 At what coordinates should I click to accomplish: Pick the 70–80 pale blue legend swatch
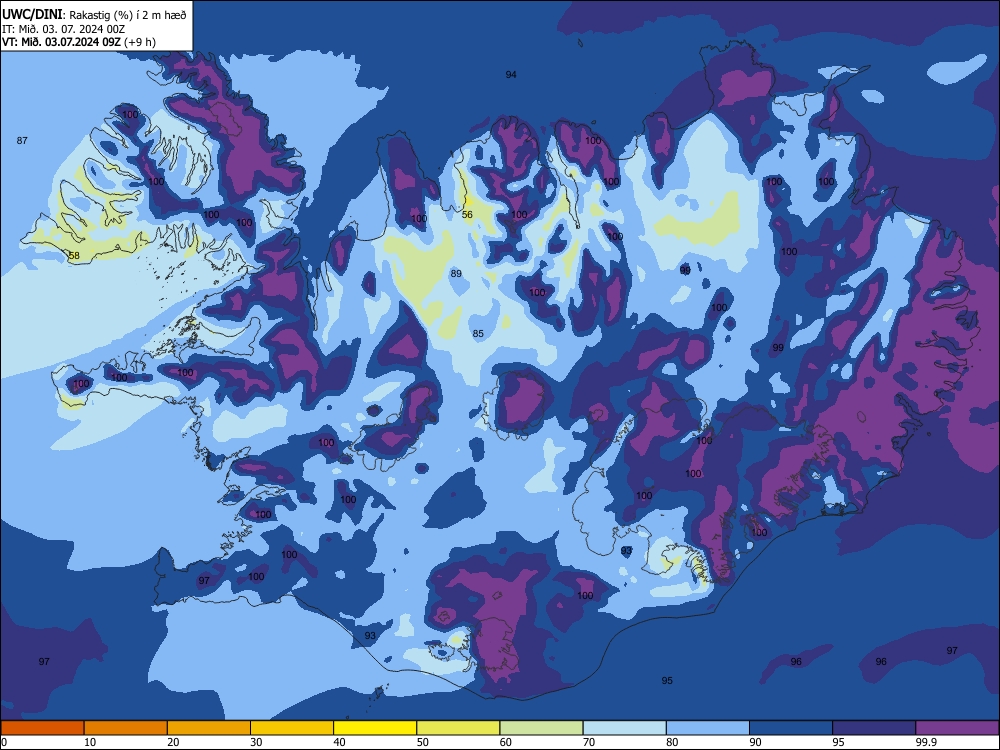point(624,728)
